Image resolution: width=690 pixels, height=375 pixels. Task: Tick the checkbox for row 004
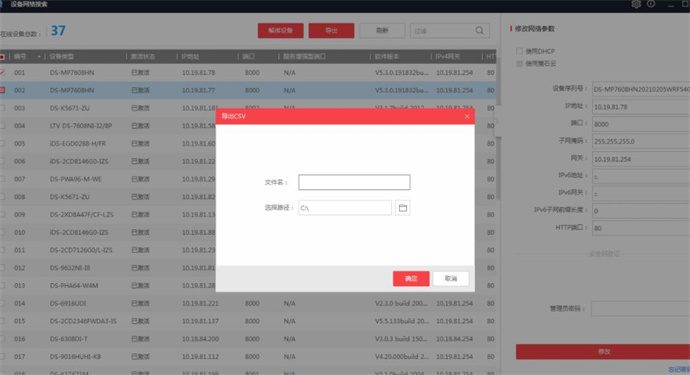tap(3, 125)
